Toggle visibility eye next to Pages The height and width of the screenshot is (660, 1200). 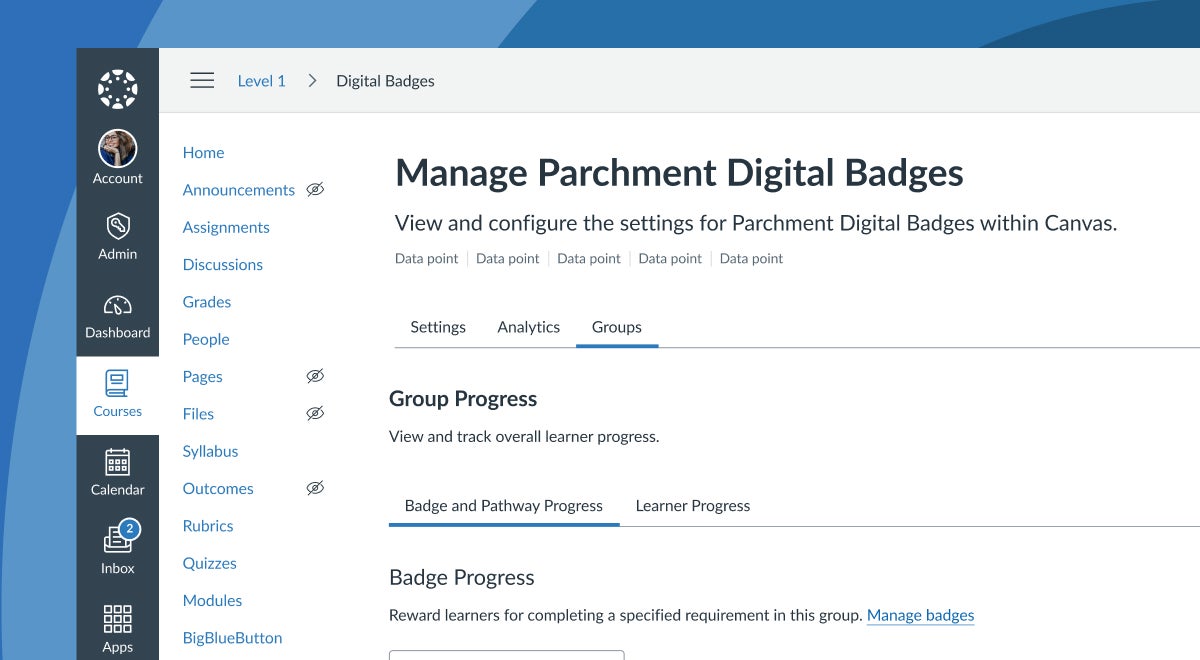pyautogui.click(x=315, y=377)
